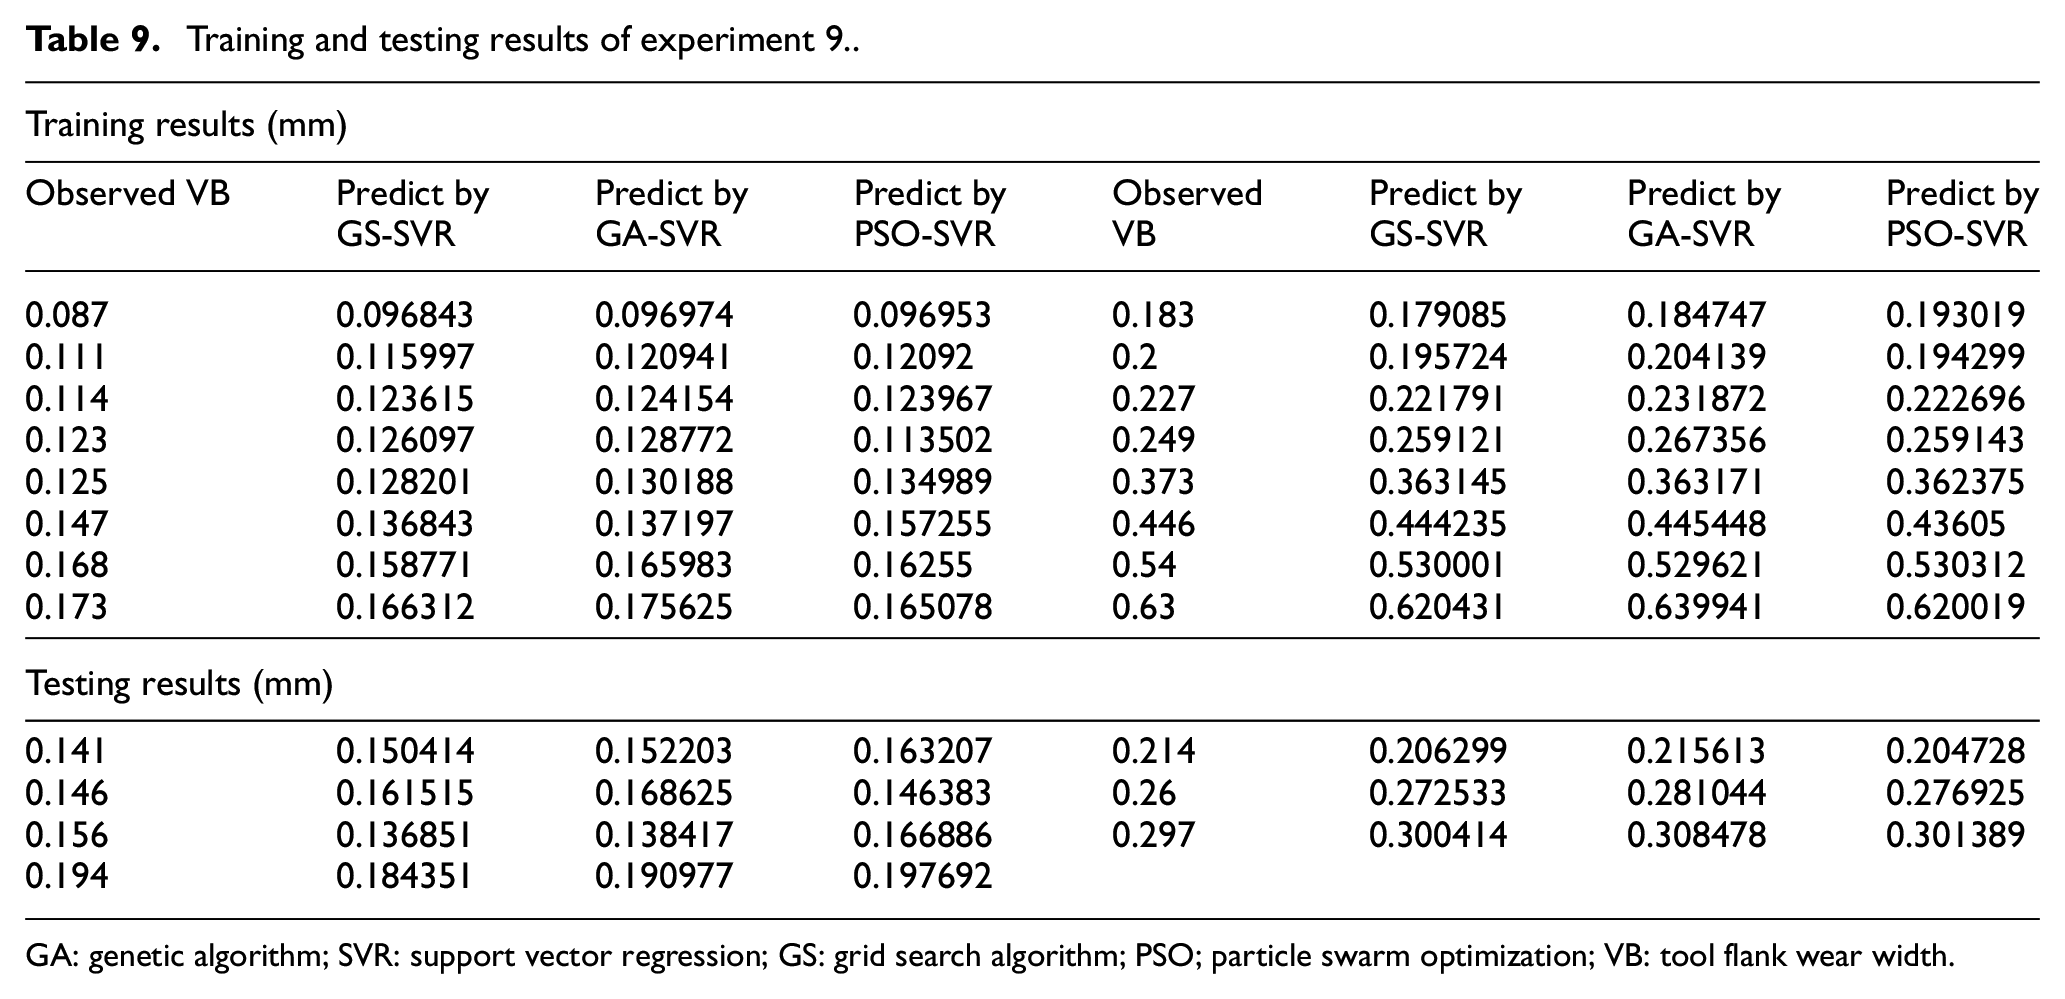Click the testing value 0.301389
The height and width of the screenshot is (999, 2065).
[1955, 834]
